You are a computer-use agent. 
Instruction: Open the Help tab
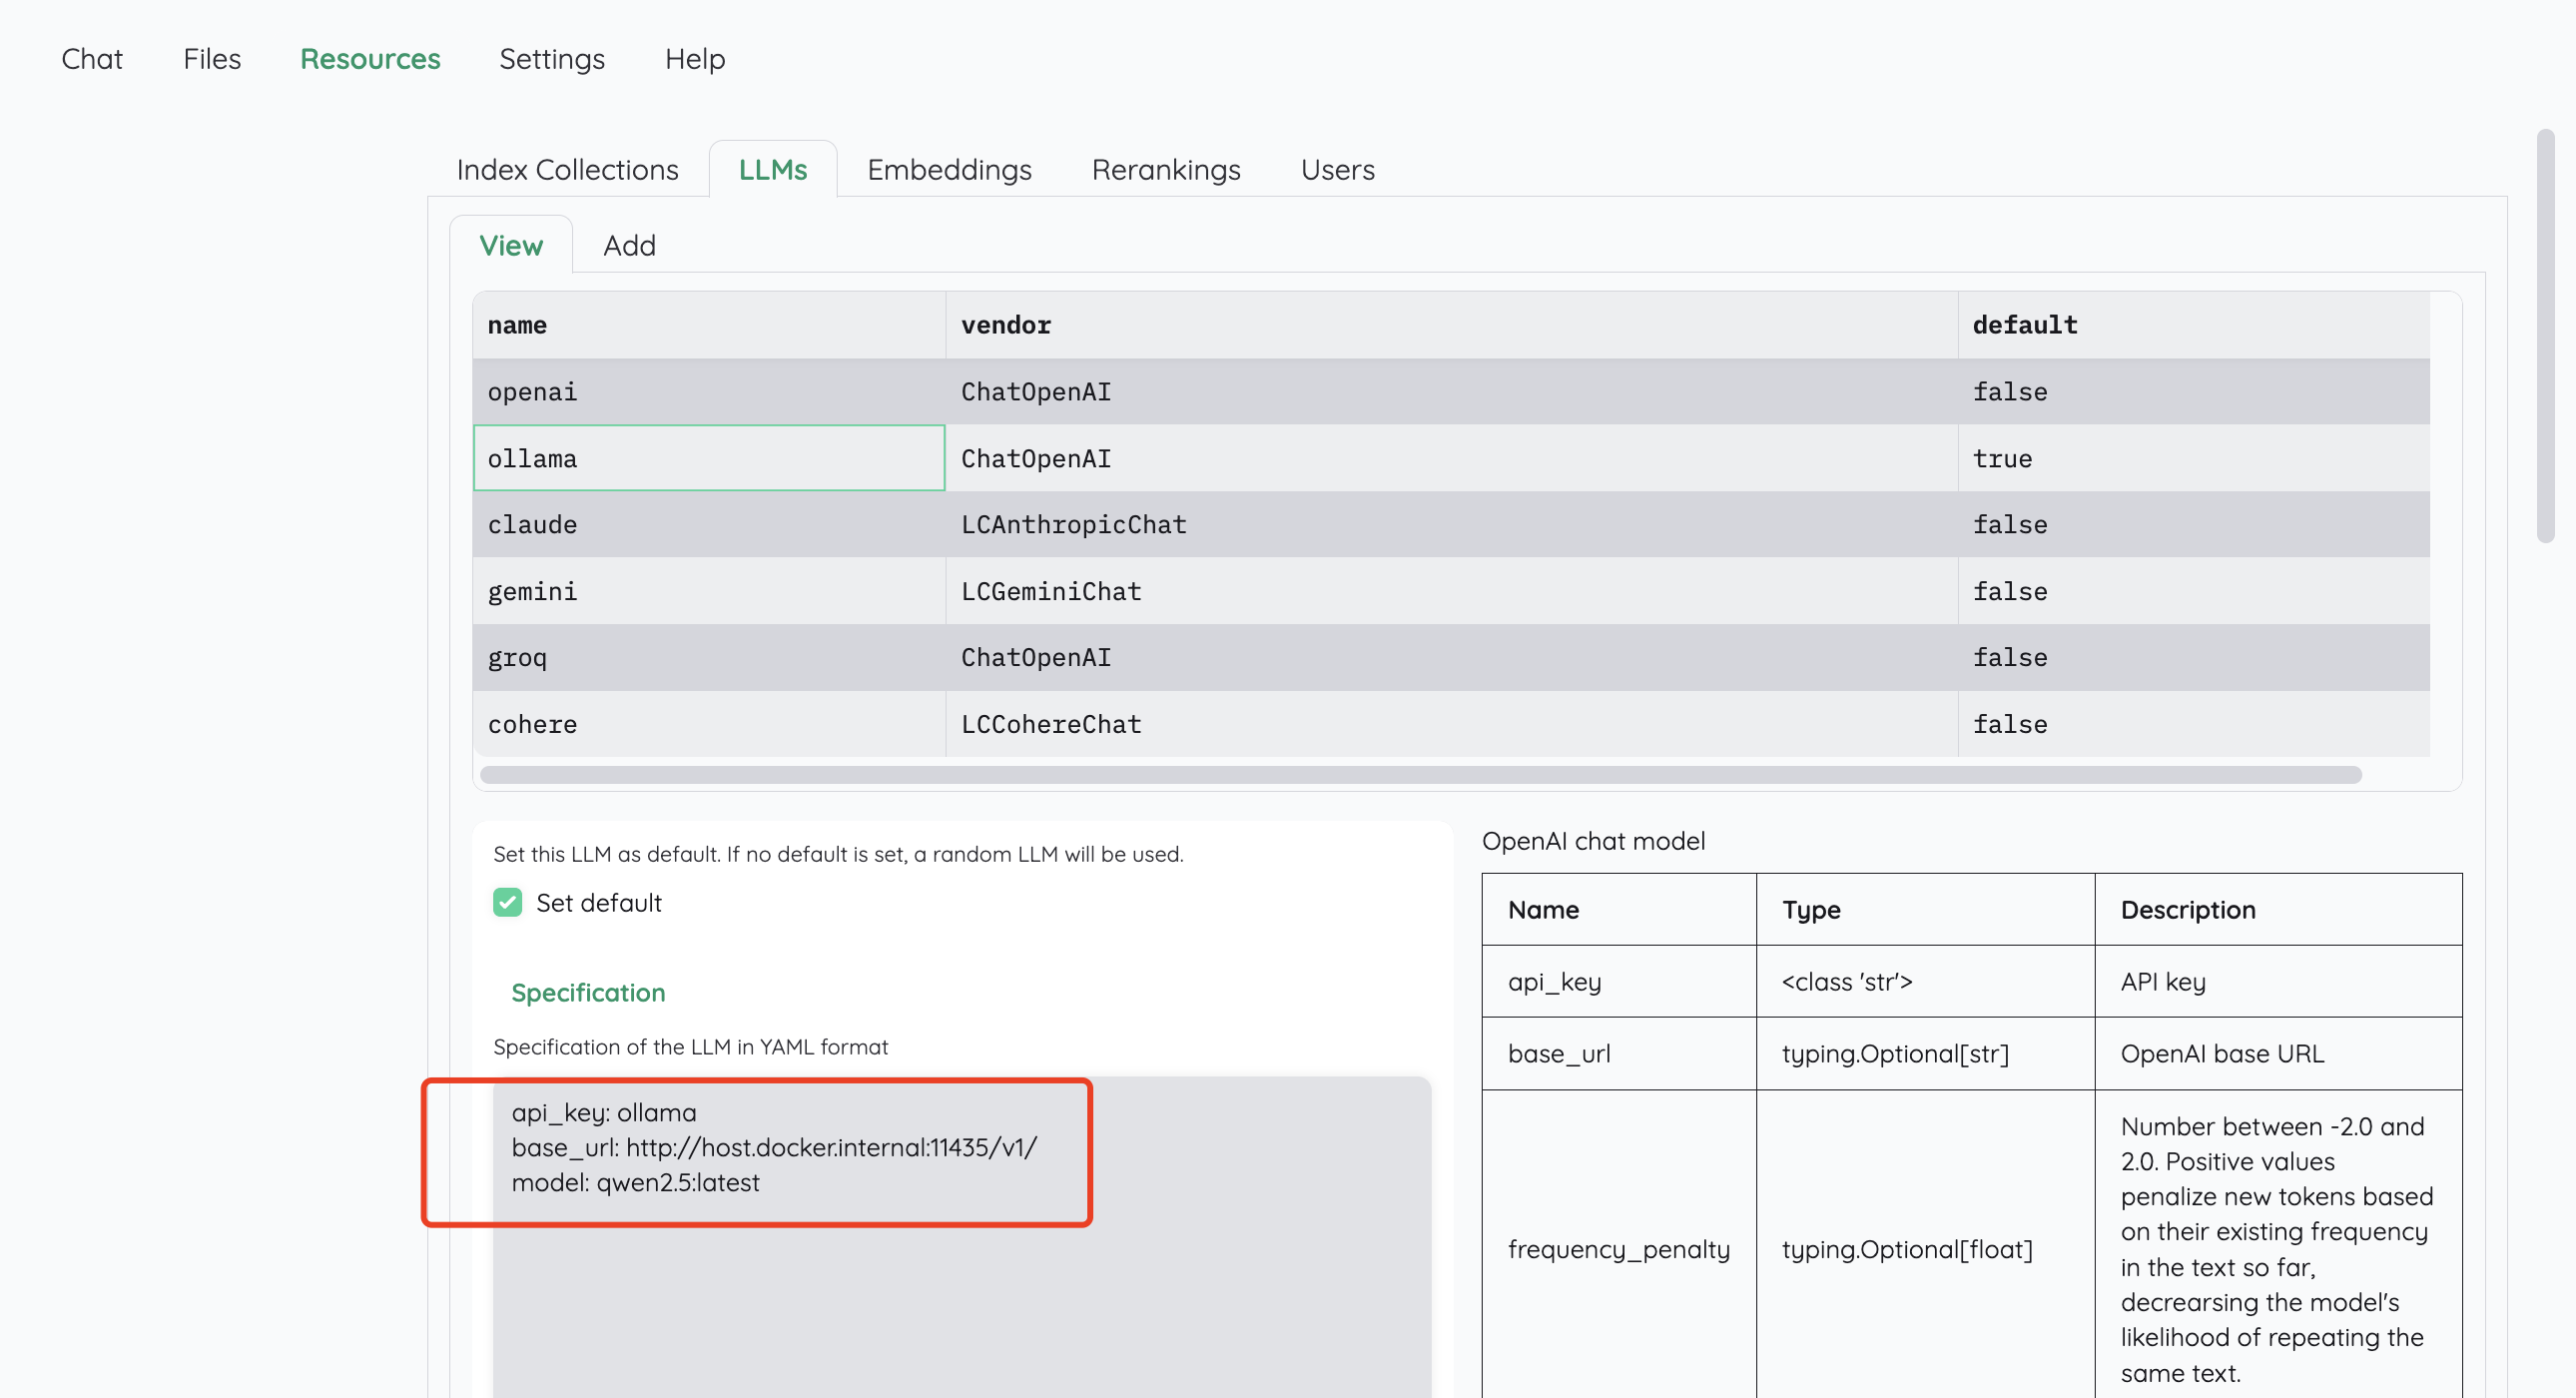pyautogui.click(x=694, y=59)
